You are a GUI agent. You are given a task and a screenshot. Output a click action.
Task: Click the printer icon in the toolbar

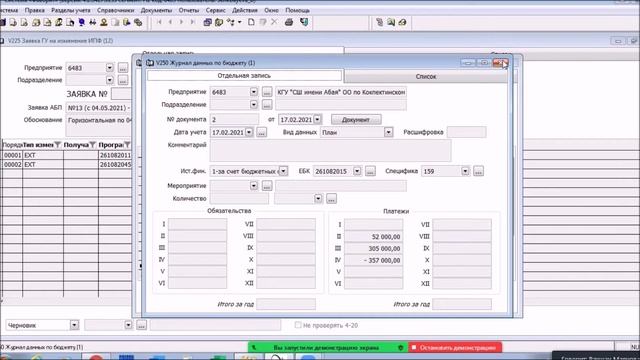(x=289, y=22)
